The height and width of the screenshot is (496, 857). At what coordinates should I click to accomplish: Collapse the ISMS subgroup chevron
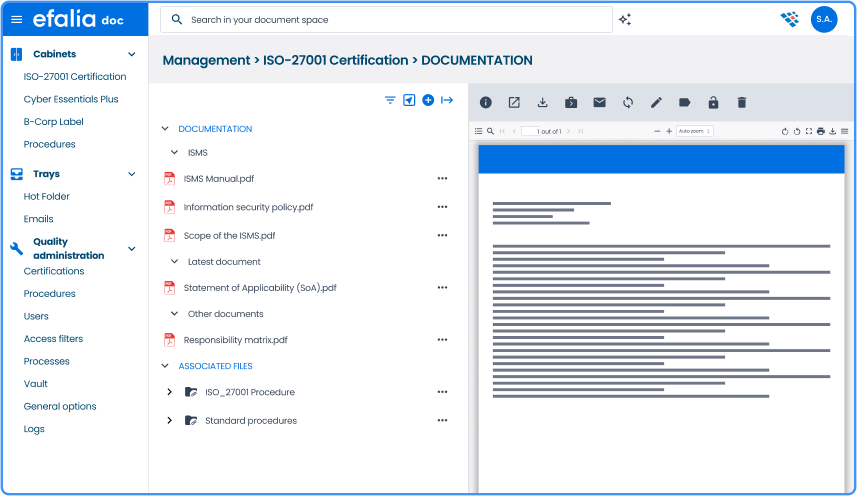(174, 152)
